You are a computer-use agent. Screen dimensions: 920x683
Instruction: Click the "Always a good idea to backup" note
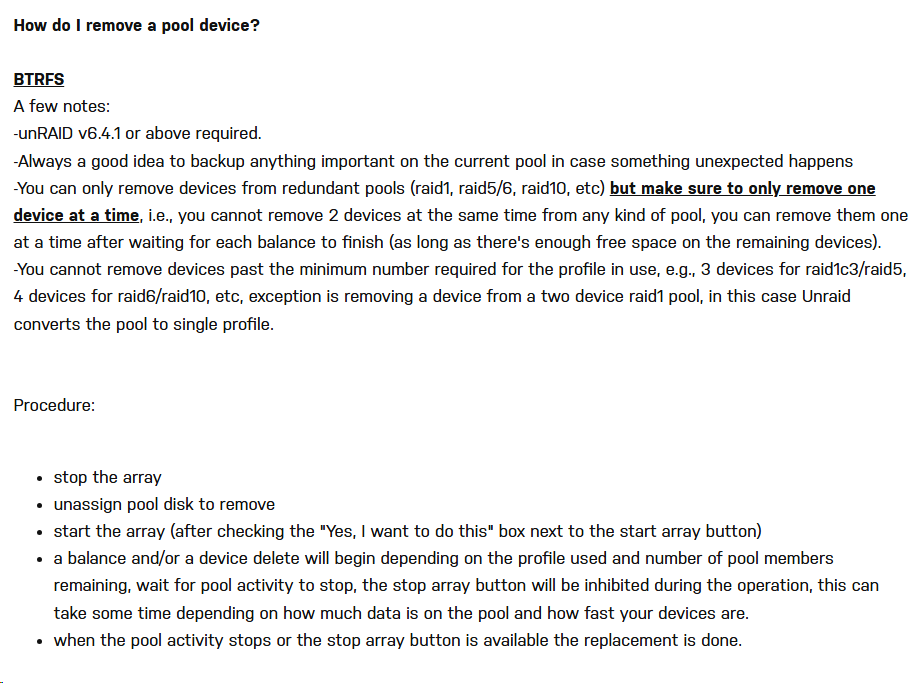tap(433, 161)
